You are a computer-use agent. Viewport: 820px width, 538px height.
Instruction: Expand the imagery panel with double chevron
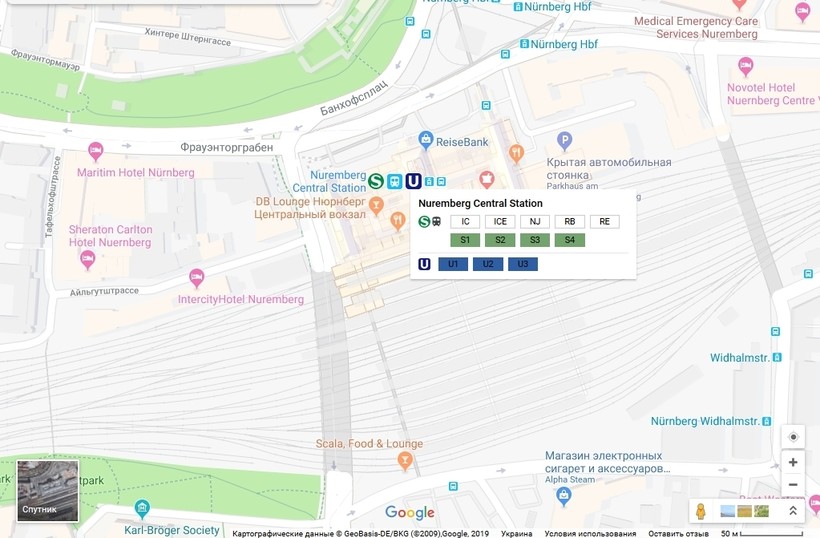point(793,511)
